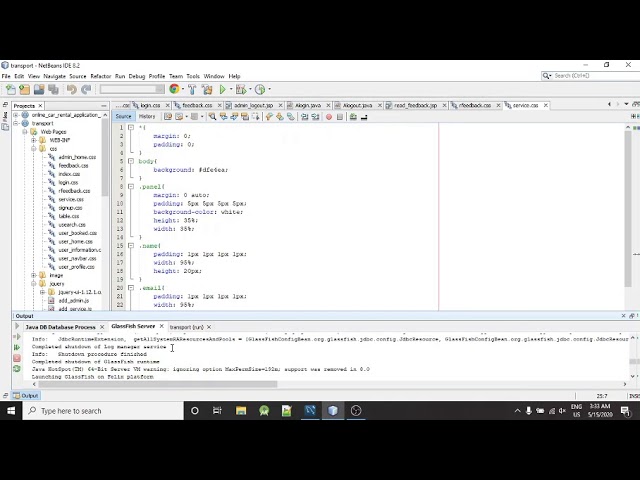Open the Navigate menu

click(54, 76)
